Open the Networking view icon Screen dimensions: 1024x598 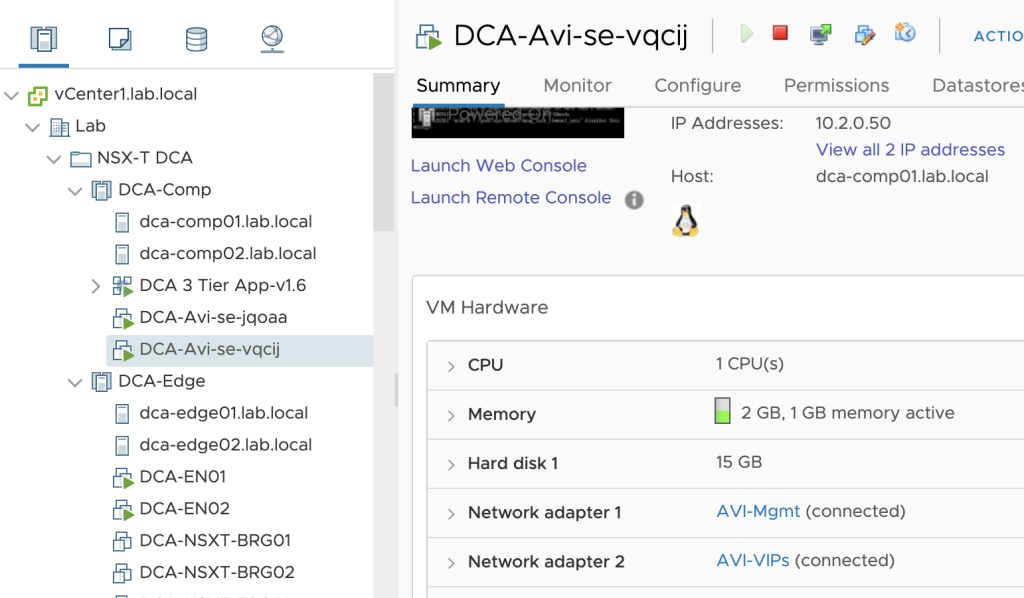(x=272, y=39)
